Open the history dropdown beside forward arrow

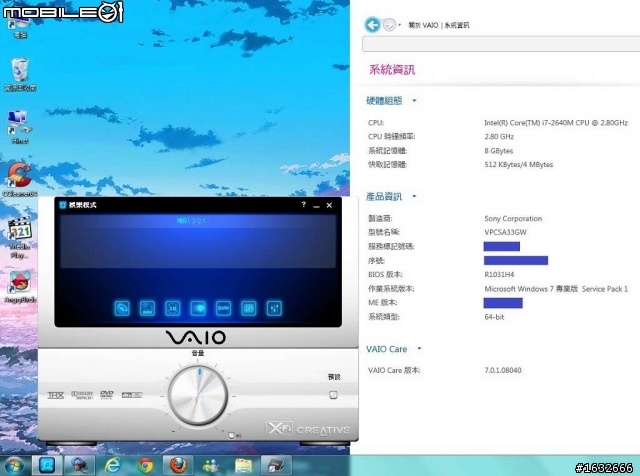tap(400, 25)
